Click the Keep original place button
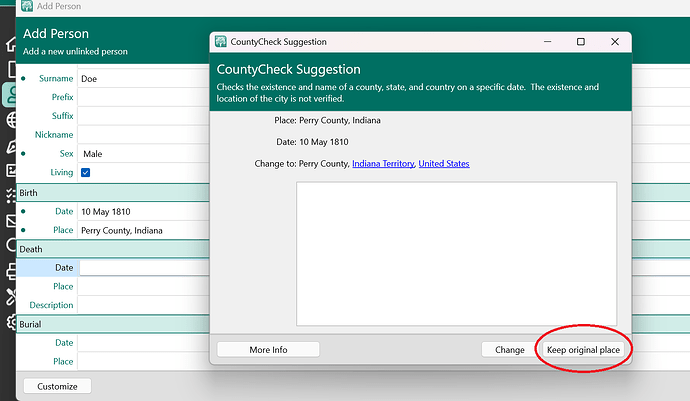Image resolution: width=690 pixels, height=401 pixels. 583,349
